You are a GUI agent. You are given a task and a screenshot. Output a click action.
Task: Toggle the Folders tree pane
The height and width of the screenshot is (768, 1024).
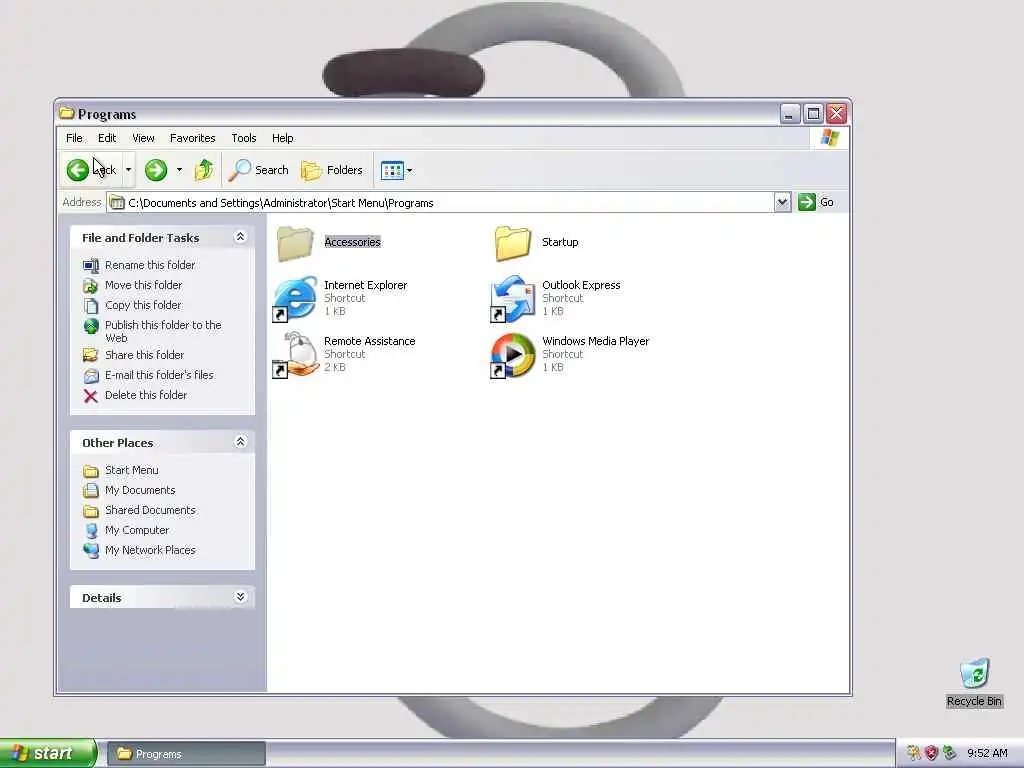(332, 170)
